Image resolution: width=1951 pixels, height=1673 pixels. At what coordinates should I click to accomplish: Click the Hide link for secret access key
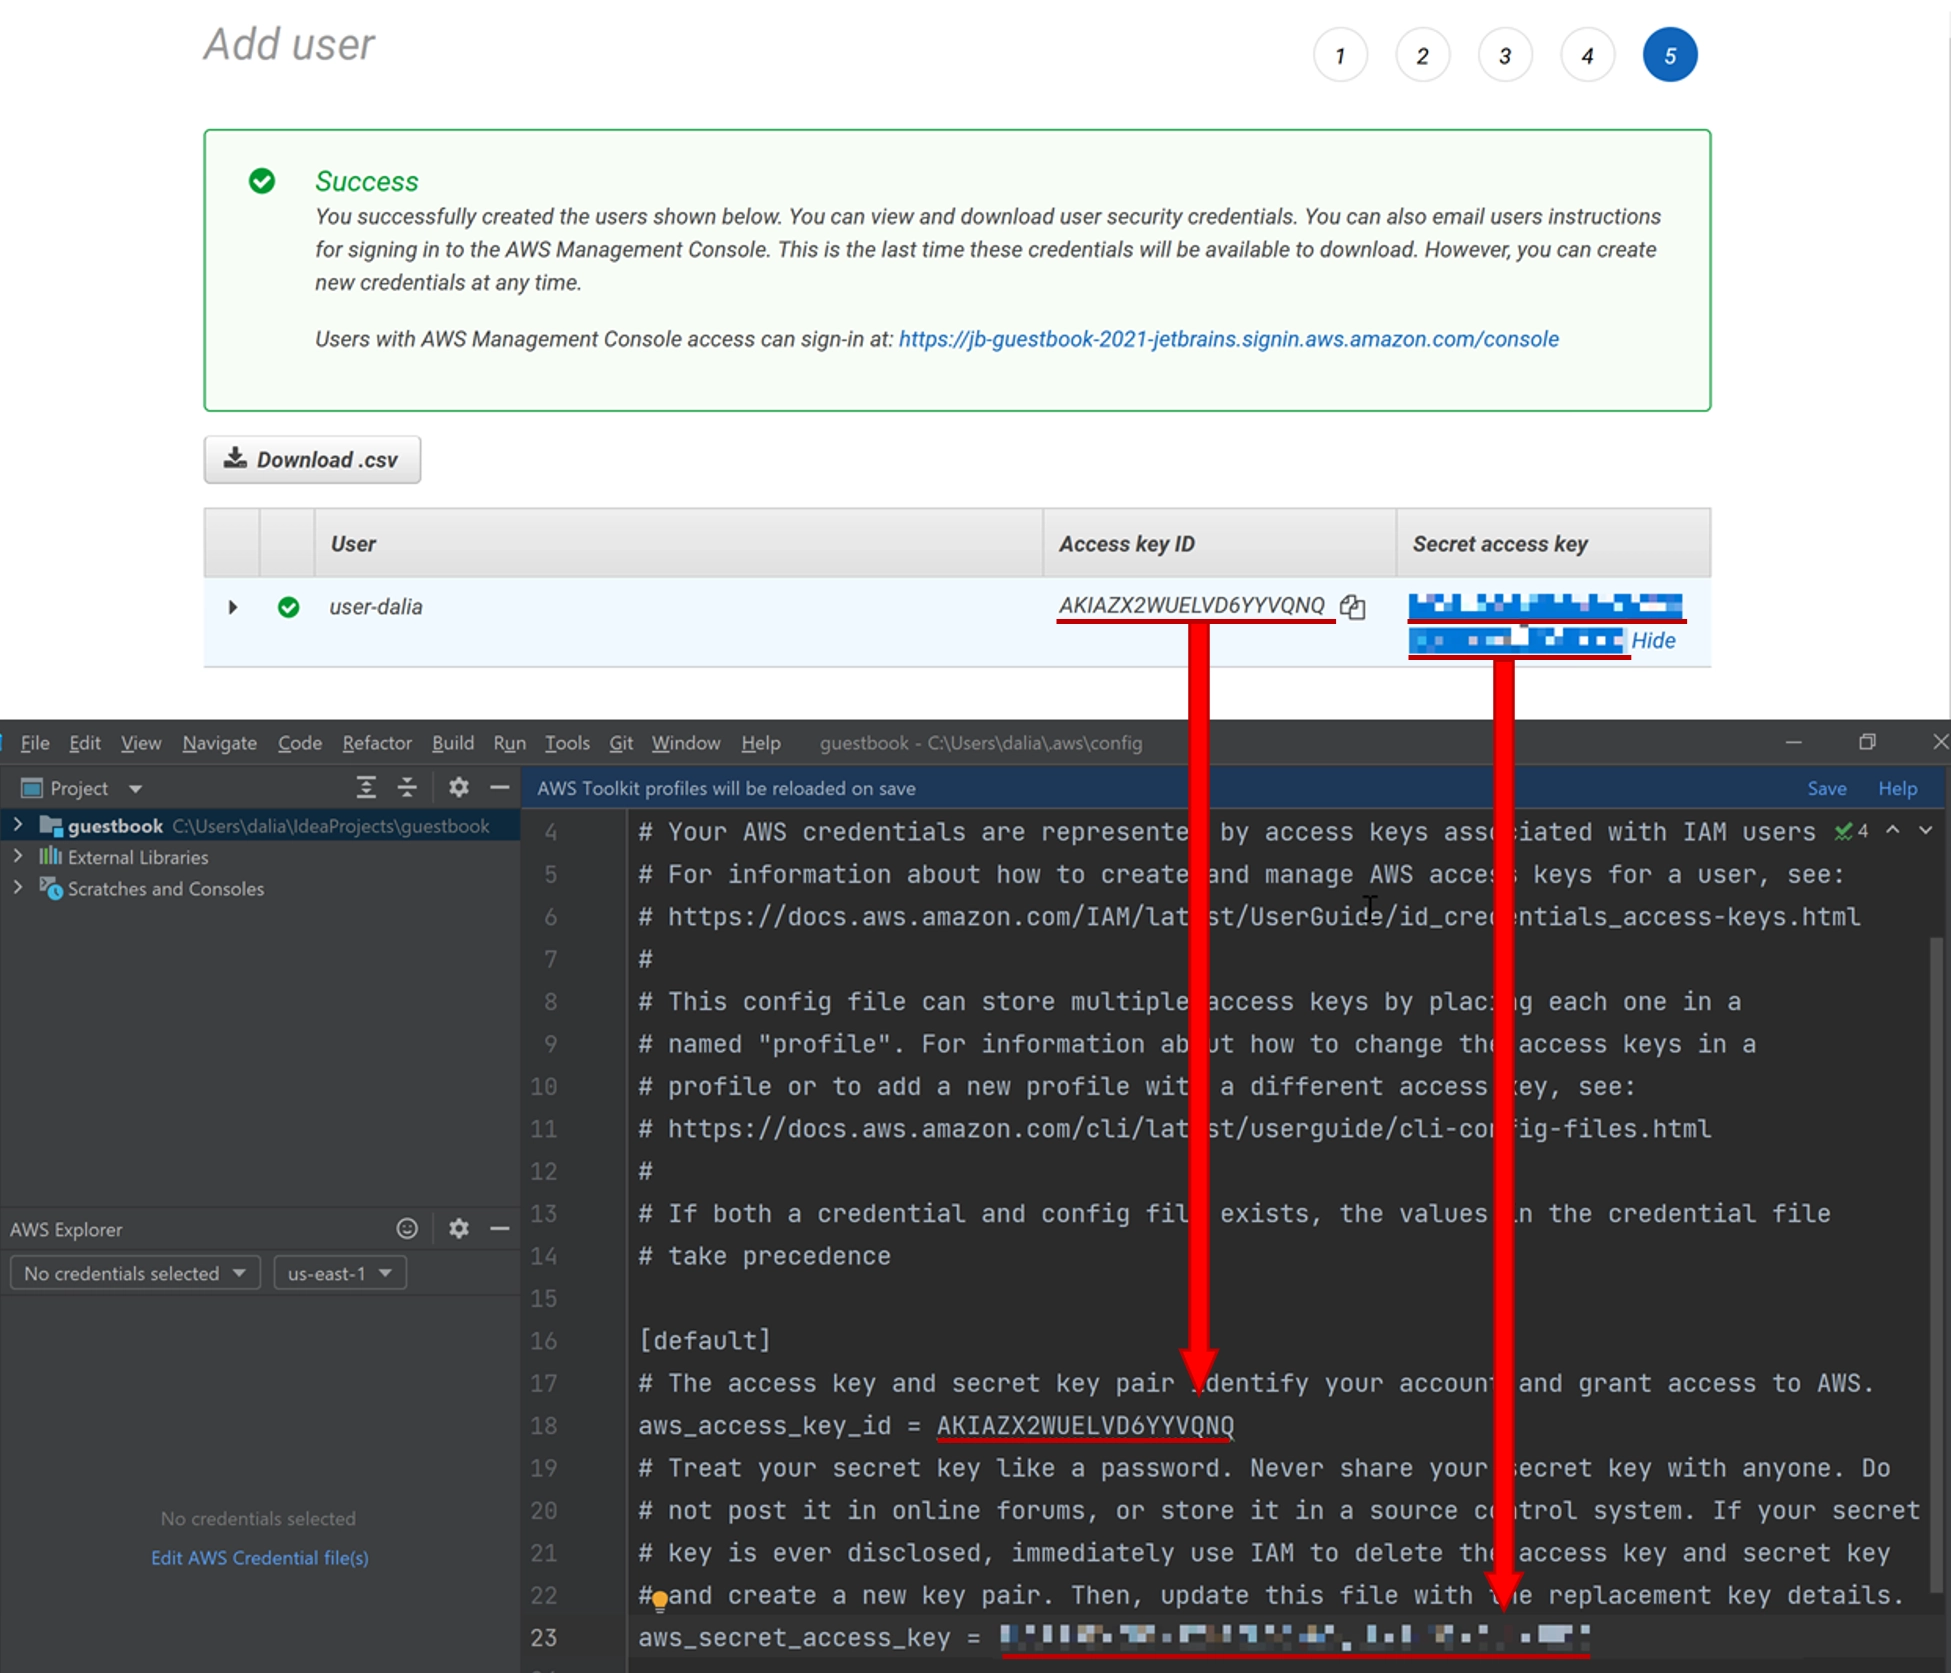point(1649,639)
